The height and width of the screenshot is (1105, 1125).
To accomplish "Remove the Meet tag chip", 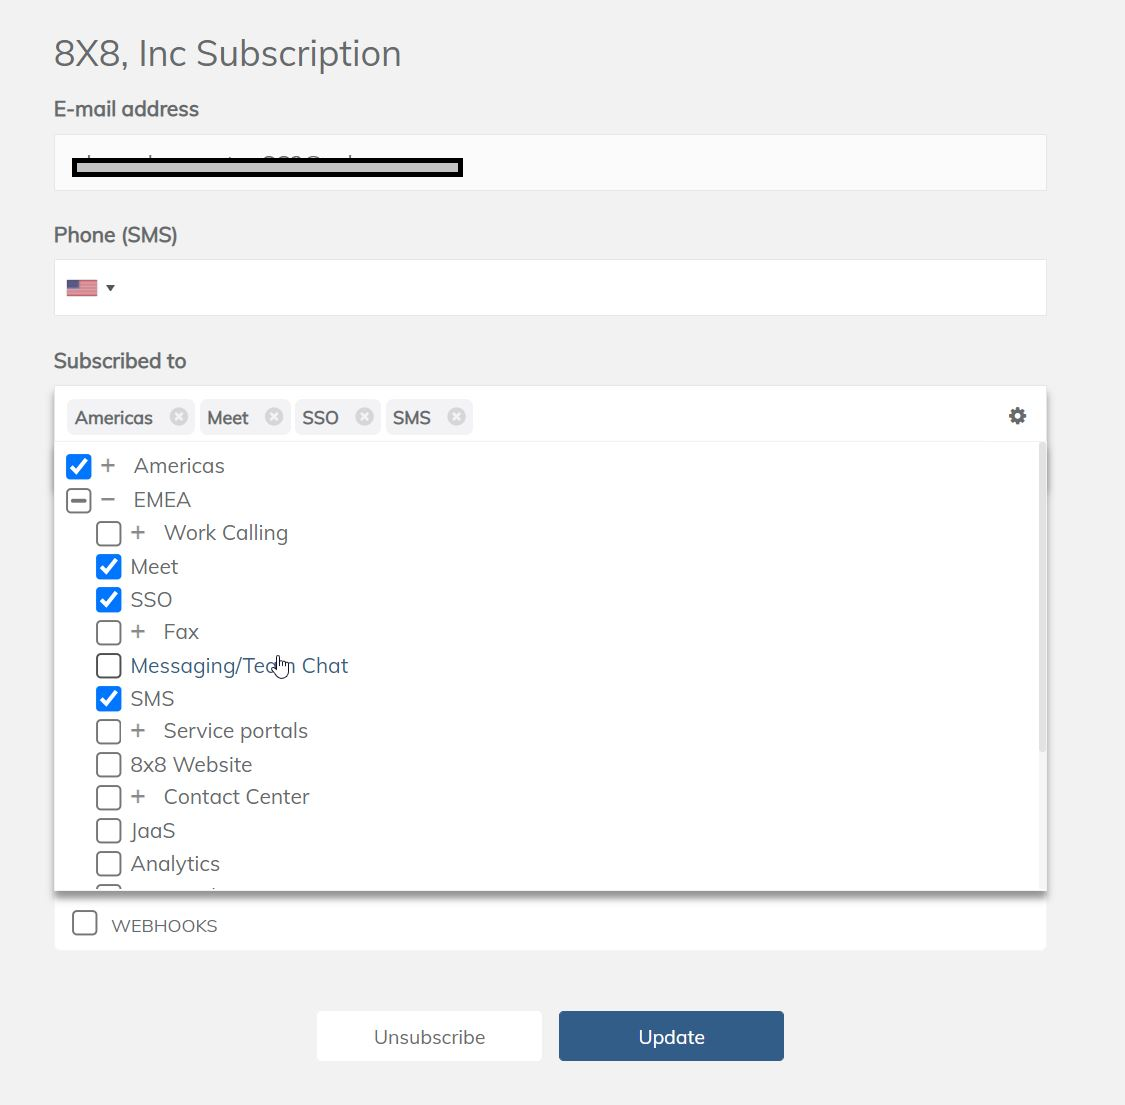I will point(273,417).
